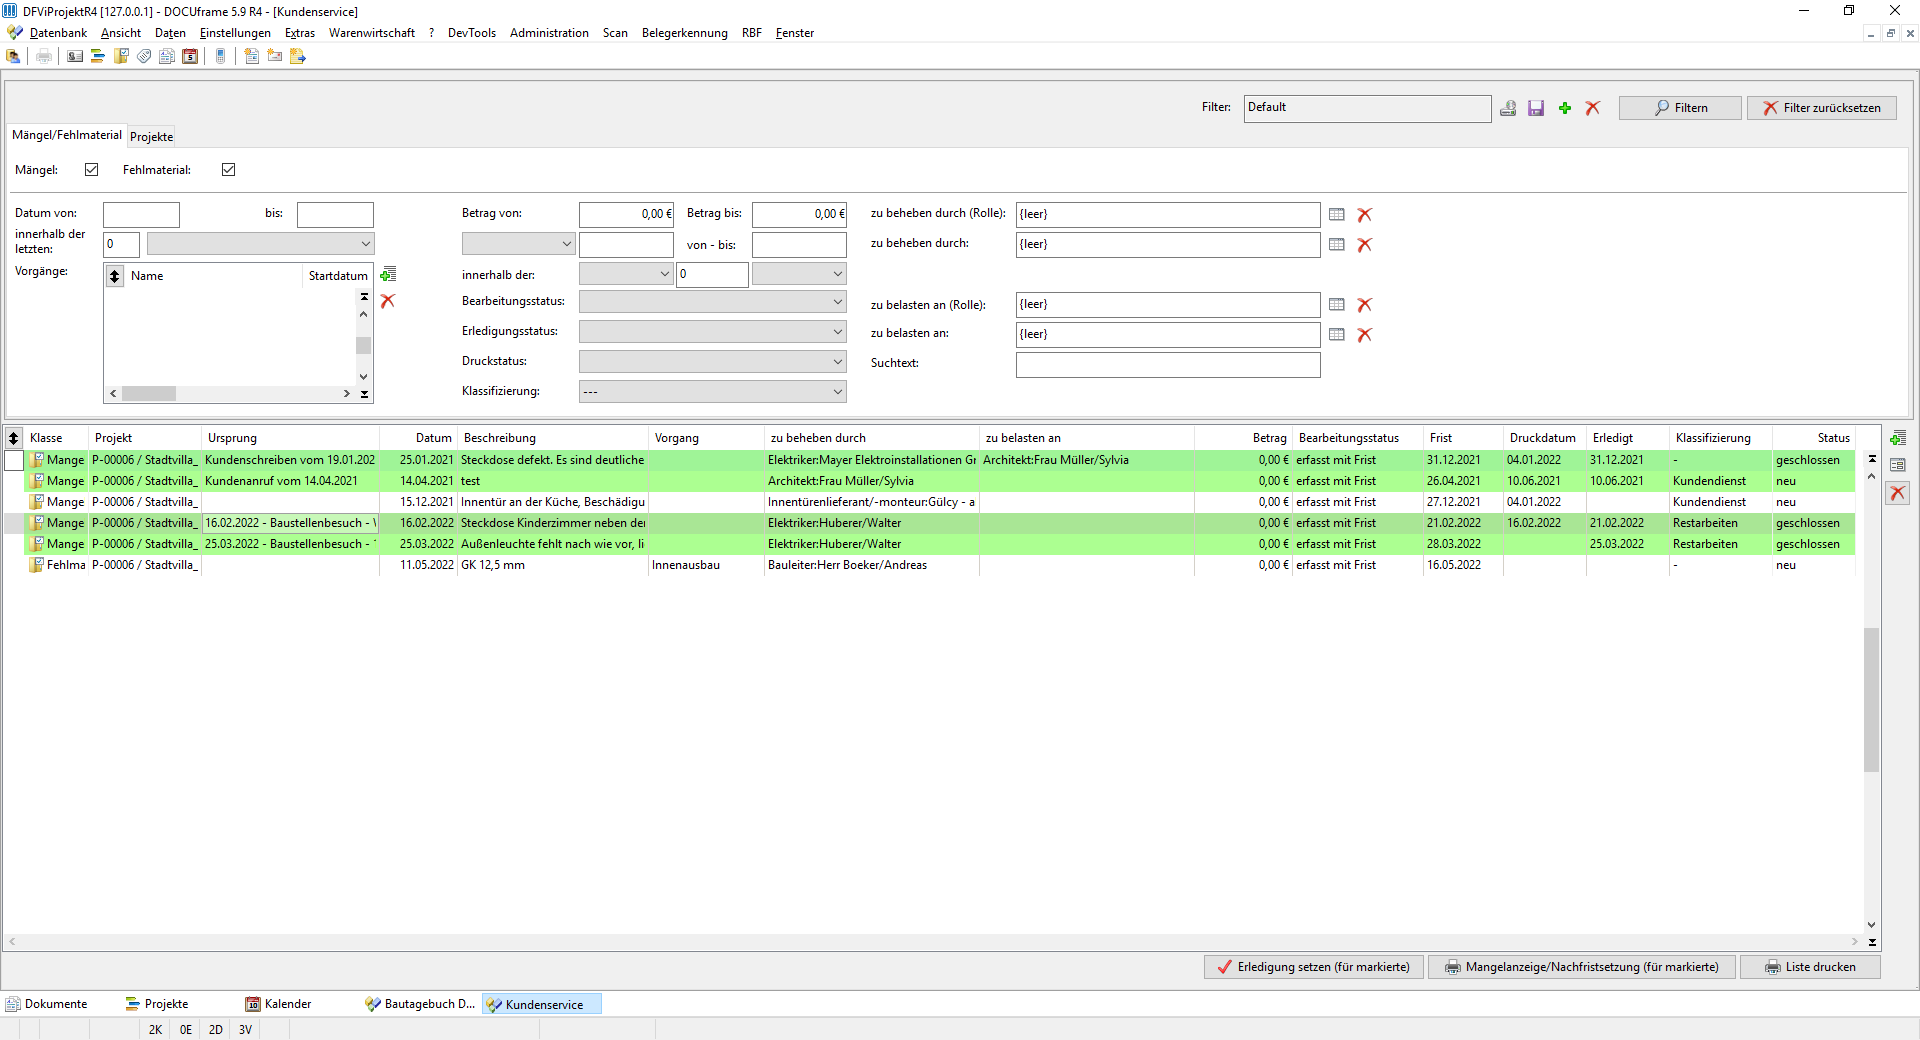The image size is (1920, 1040).
Task: Switch to the Kalender bottom tab
Action: (279, 1004)
